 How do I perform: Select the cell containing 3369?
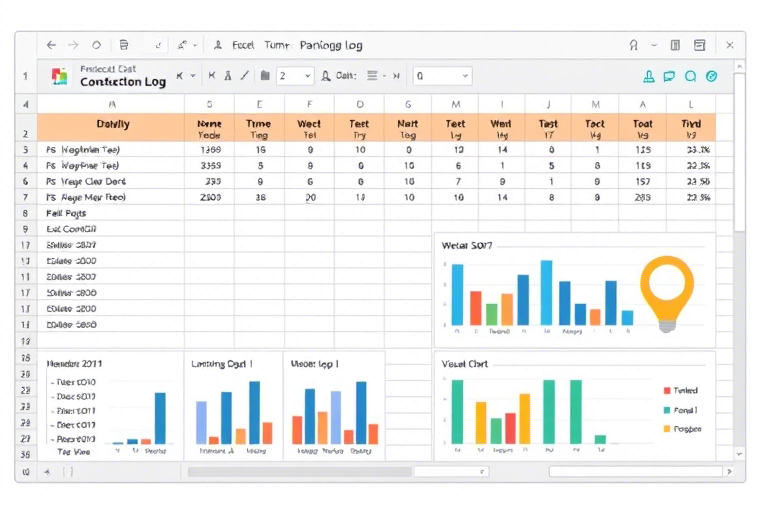211,166
